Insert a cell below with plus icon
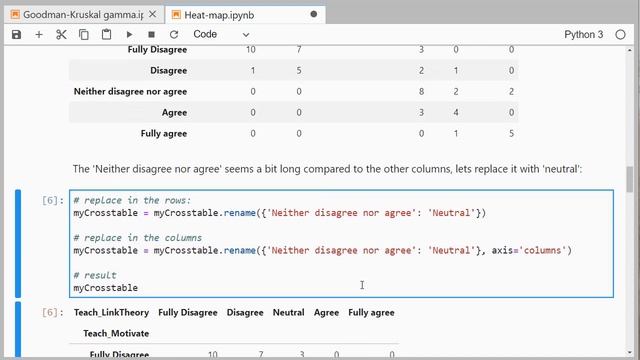Viewport: 640px width, 360px height. tap(39, 35)
